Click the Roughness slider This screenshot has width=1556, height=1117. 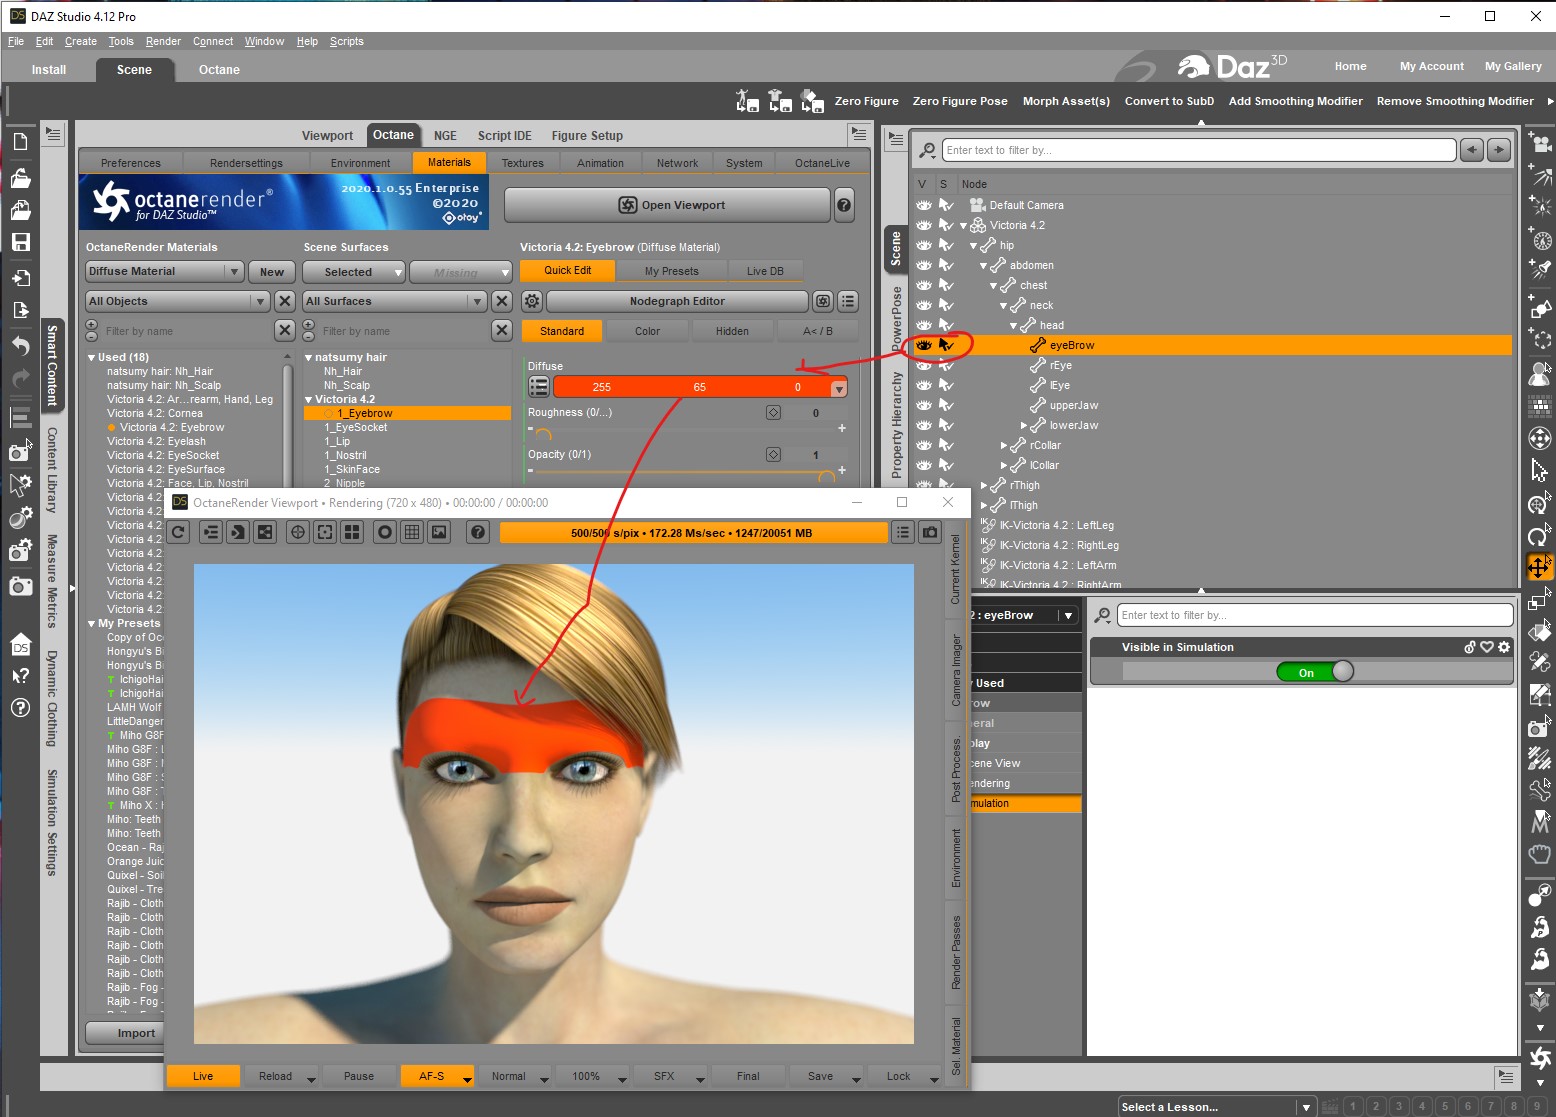pos(684,430)
